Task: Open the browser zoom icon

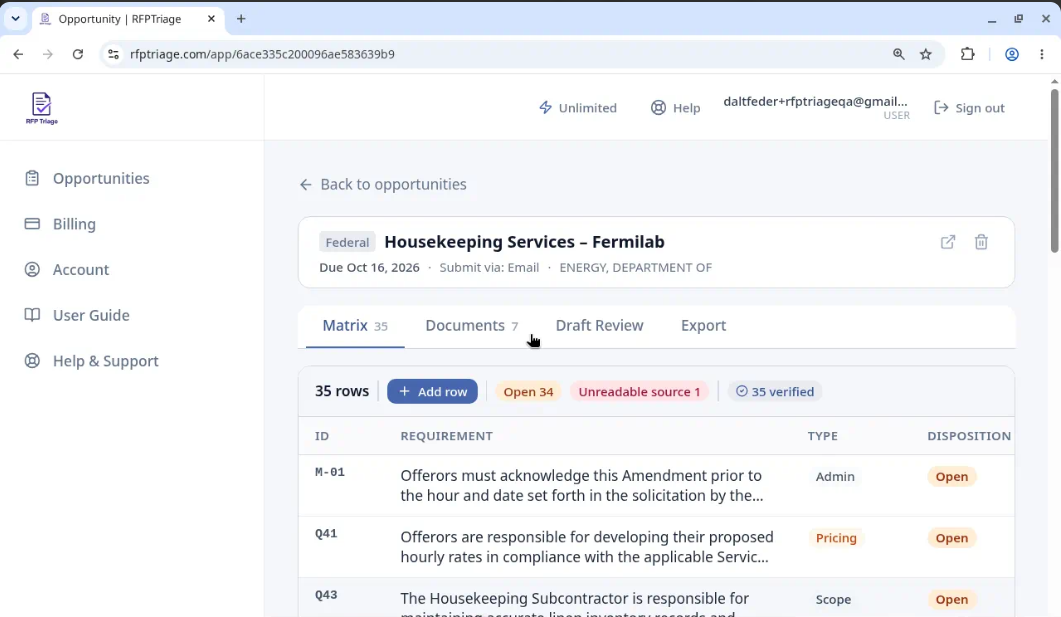Action: pos(899,54)
